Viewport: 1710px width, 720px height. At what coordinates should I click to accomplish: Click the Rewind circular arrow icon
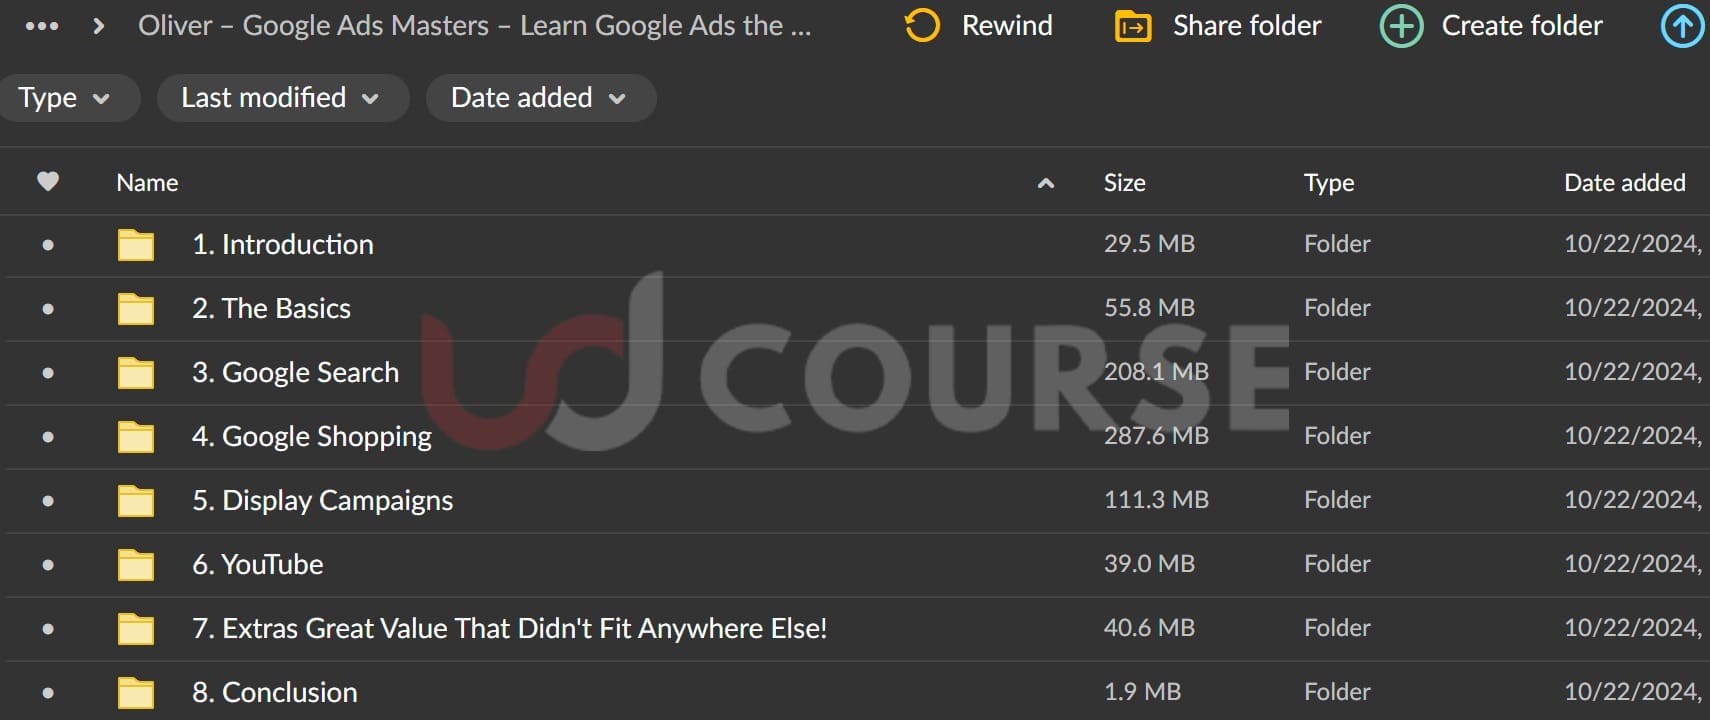[922, 26]
